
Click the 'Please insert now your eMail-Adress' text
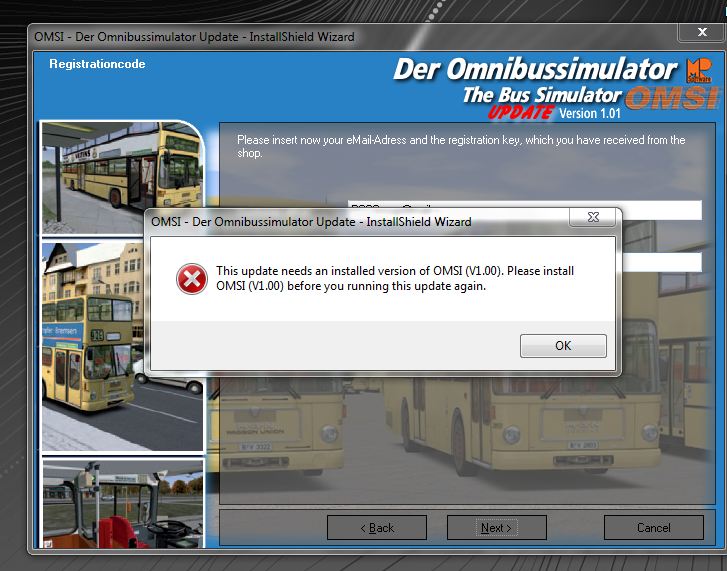coord(461,146)
